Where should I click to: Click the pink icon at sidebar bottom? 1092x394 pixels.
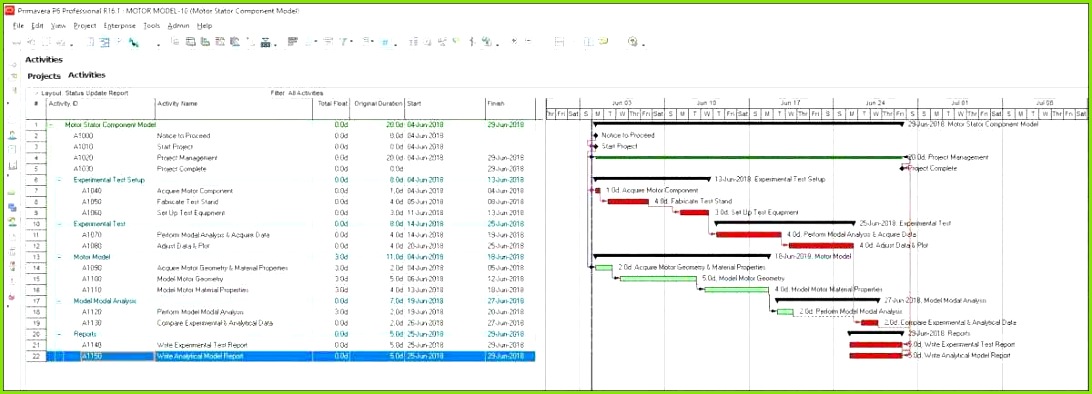[12, 297]
